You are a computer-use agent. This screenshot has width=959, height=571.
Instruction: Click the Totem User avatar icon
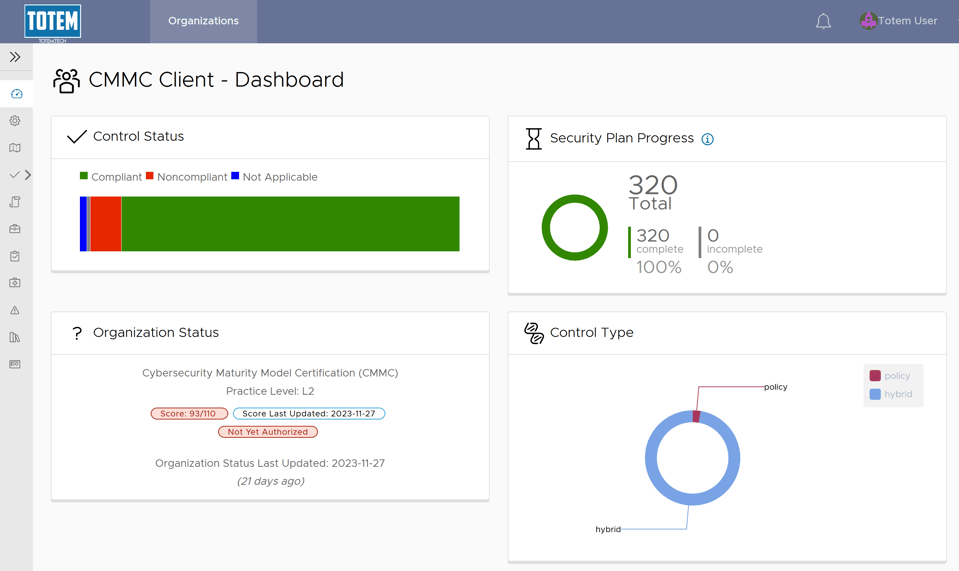(868, 21)
